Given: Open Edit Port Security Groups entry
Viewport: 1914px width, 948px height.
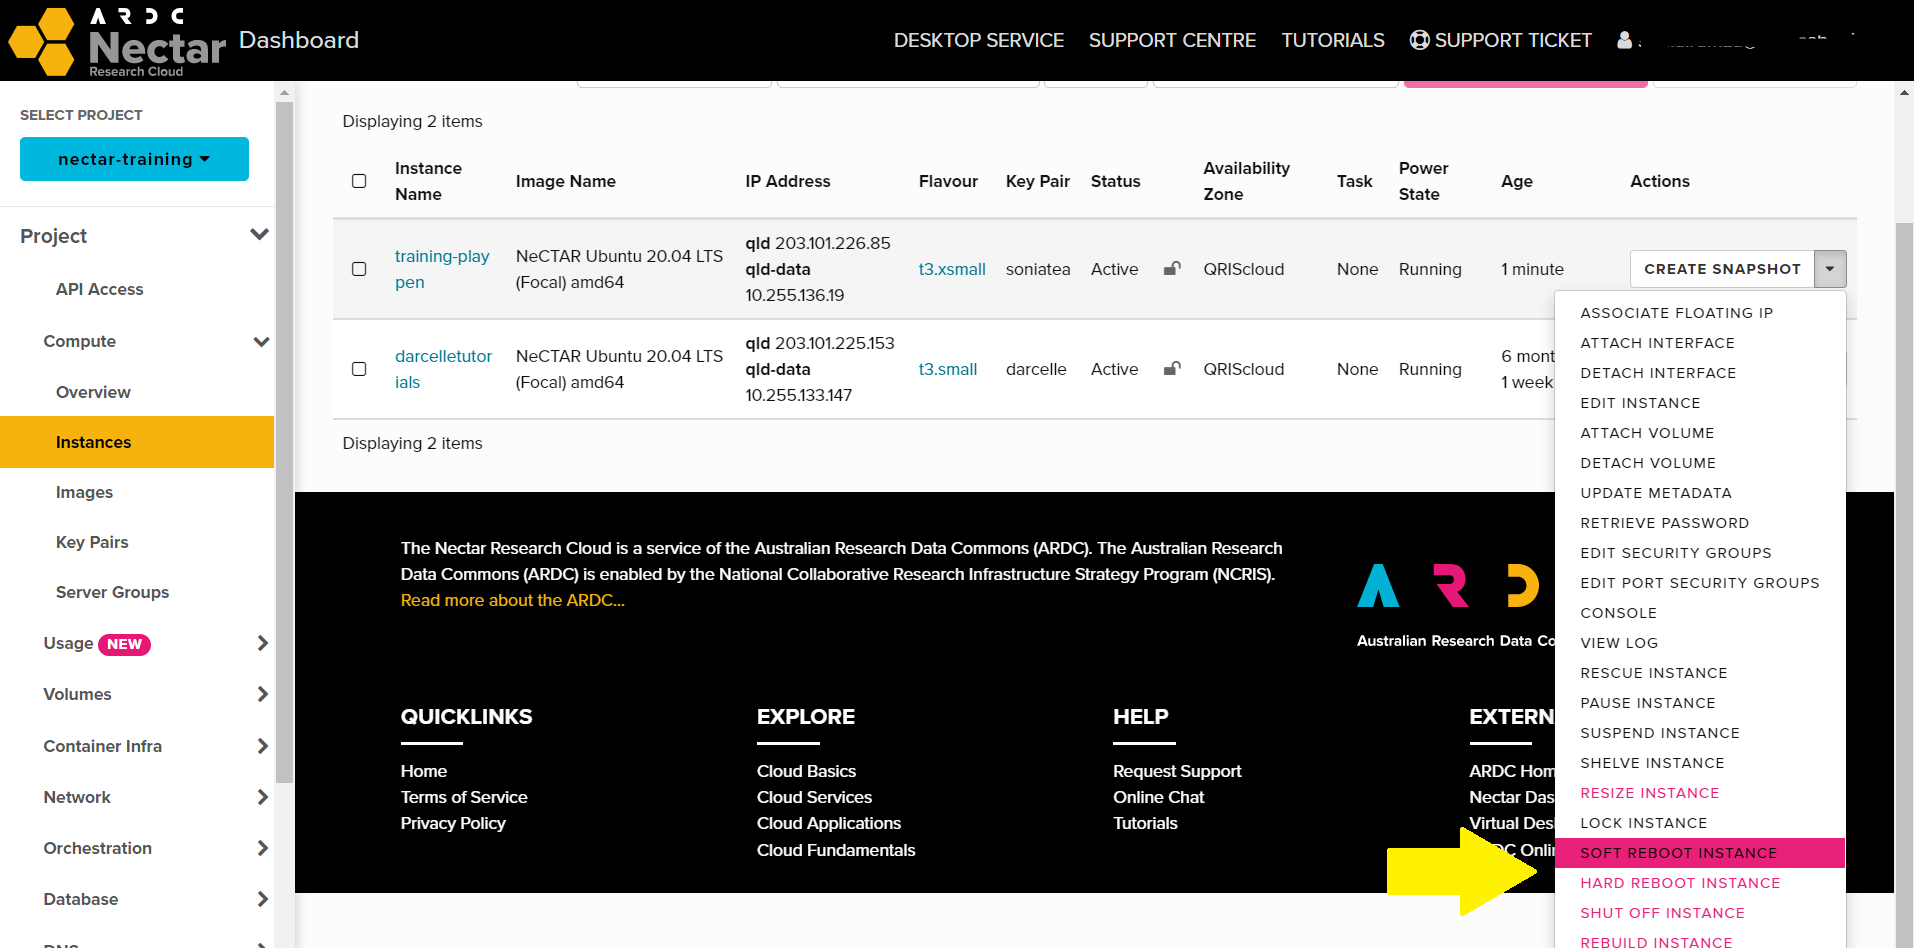Looking at the screenshot, I should coord(1700,583).
